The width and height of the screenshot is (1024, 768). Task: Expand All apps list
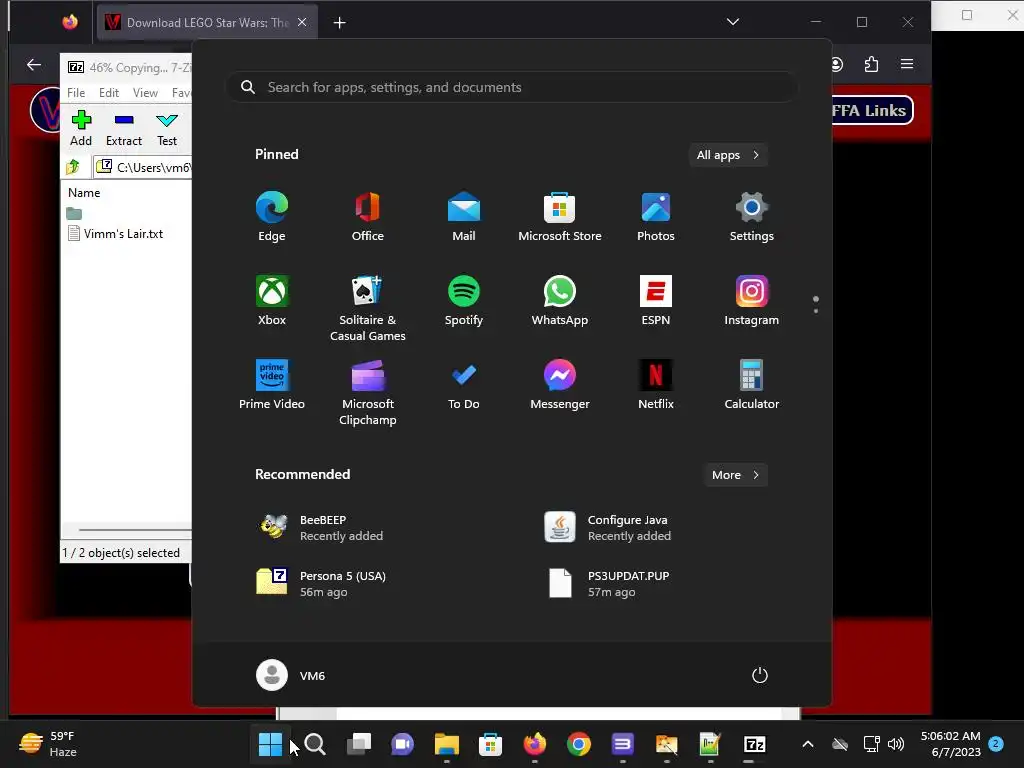pyautogui.click(x=728, y=155)
